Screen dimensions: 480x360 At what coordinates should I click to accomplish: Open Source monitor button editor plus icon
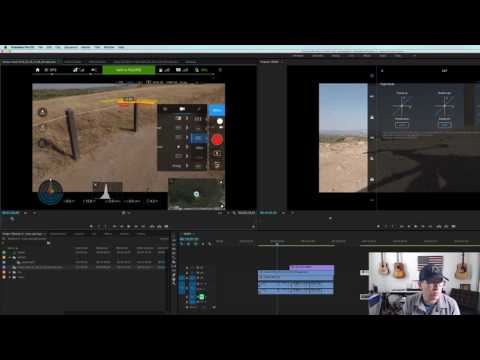(x=253, y=227)
